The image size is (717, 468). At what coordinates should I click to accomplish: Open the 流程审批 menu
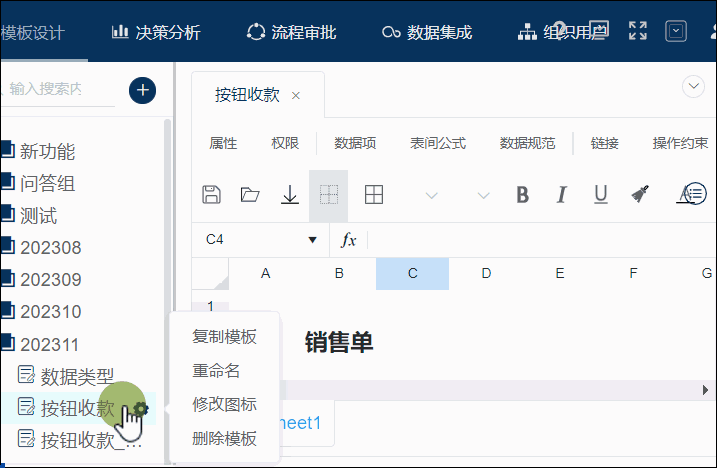click(291, 32)
